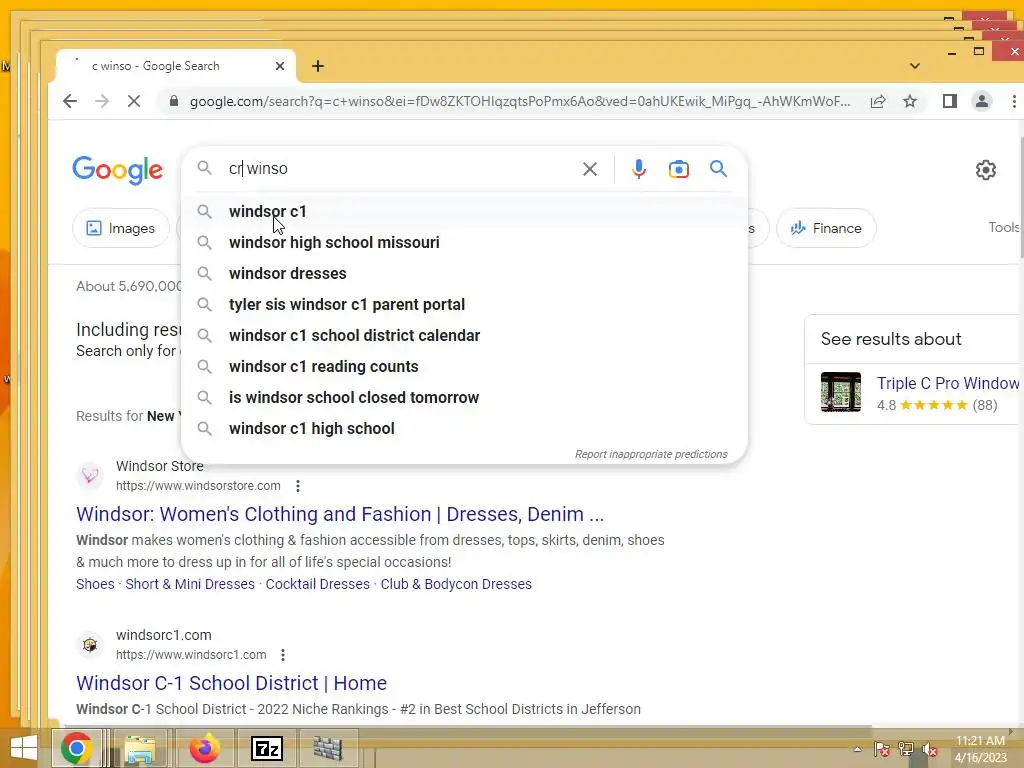The height and width of the screenshot is (768, 1024).
Task: Expand the tab search chevron
Action: click(x=915, y=66)
